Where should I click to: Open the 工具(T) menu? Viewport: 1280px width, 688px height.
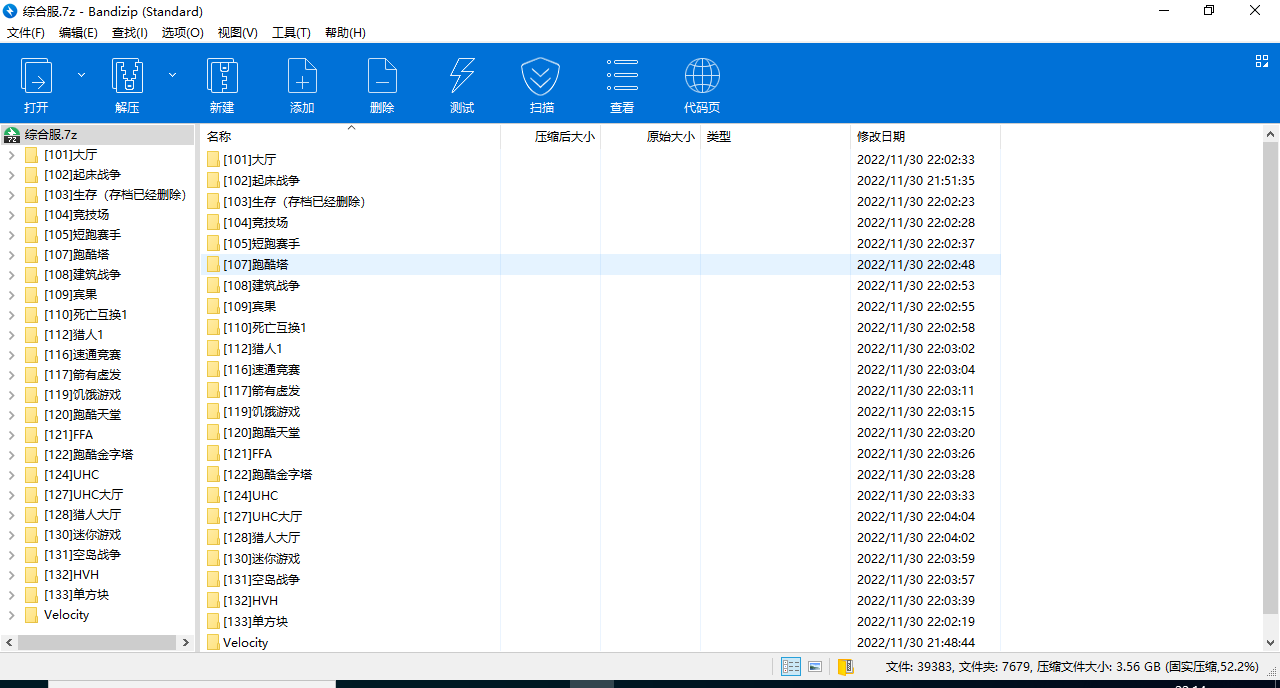click(x=291, y=33)
